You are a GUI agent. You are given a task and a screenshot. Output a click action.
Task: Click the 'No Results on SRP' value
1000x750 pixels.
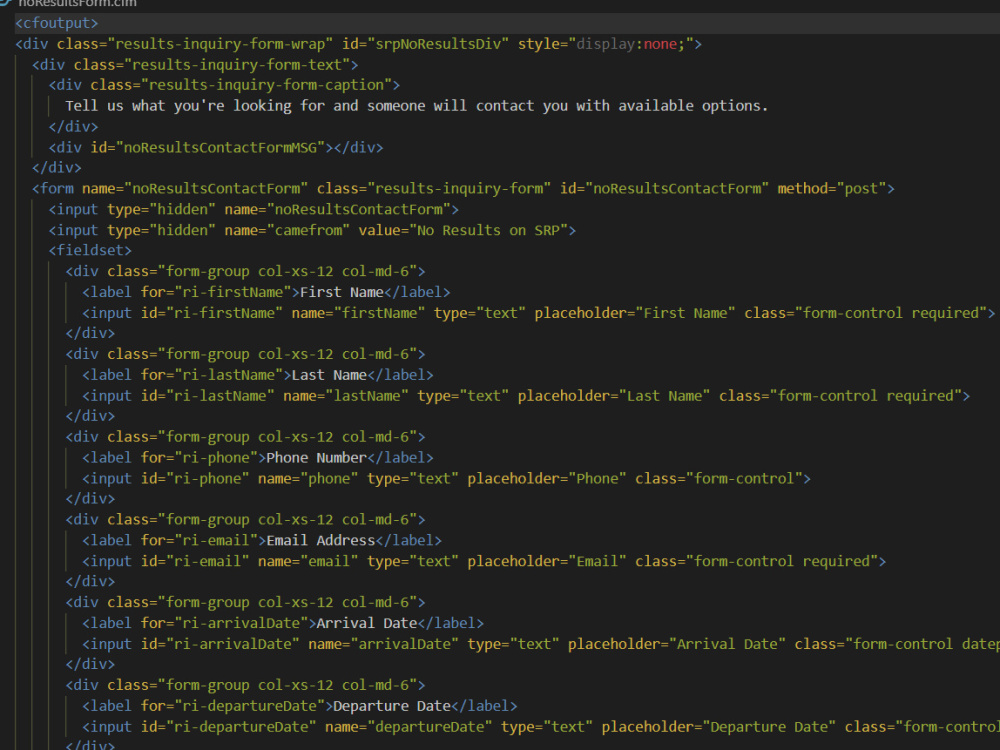(x=488, y=230)
